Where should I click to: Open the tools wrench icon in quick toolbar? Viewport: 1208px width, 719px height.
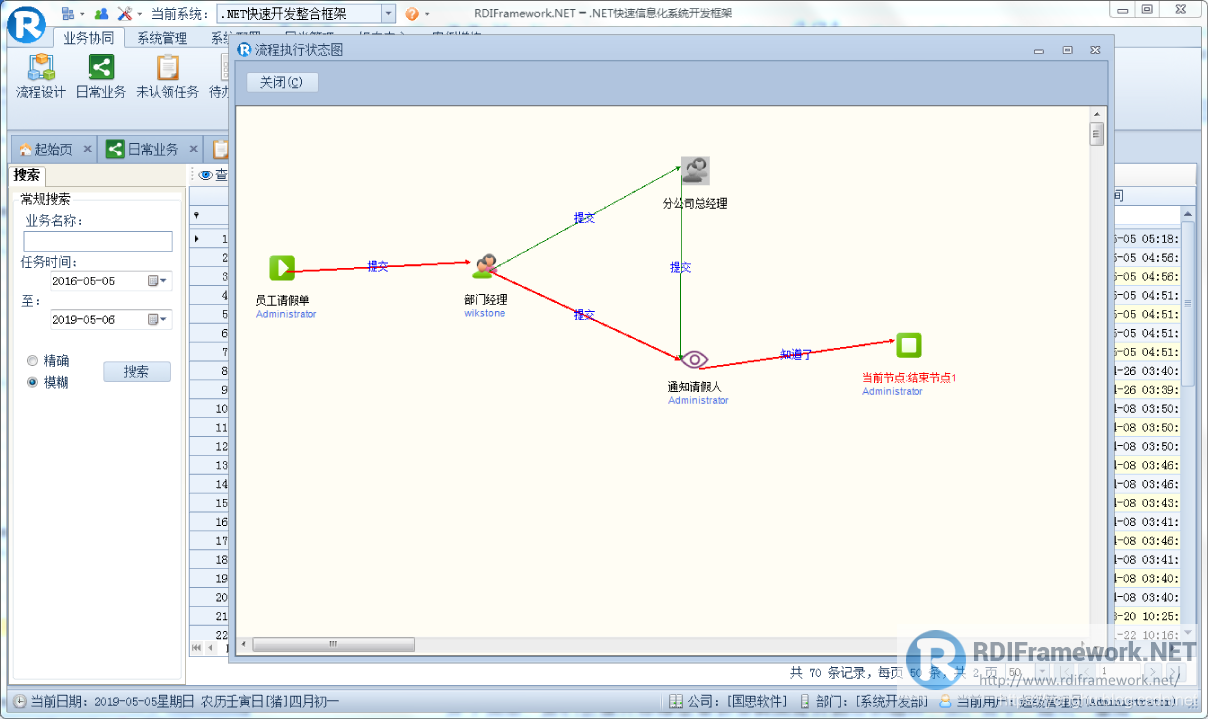125,14
